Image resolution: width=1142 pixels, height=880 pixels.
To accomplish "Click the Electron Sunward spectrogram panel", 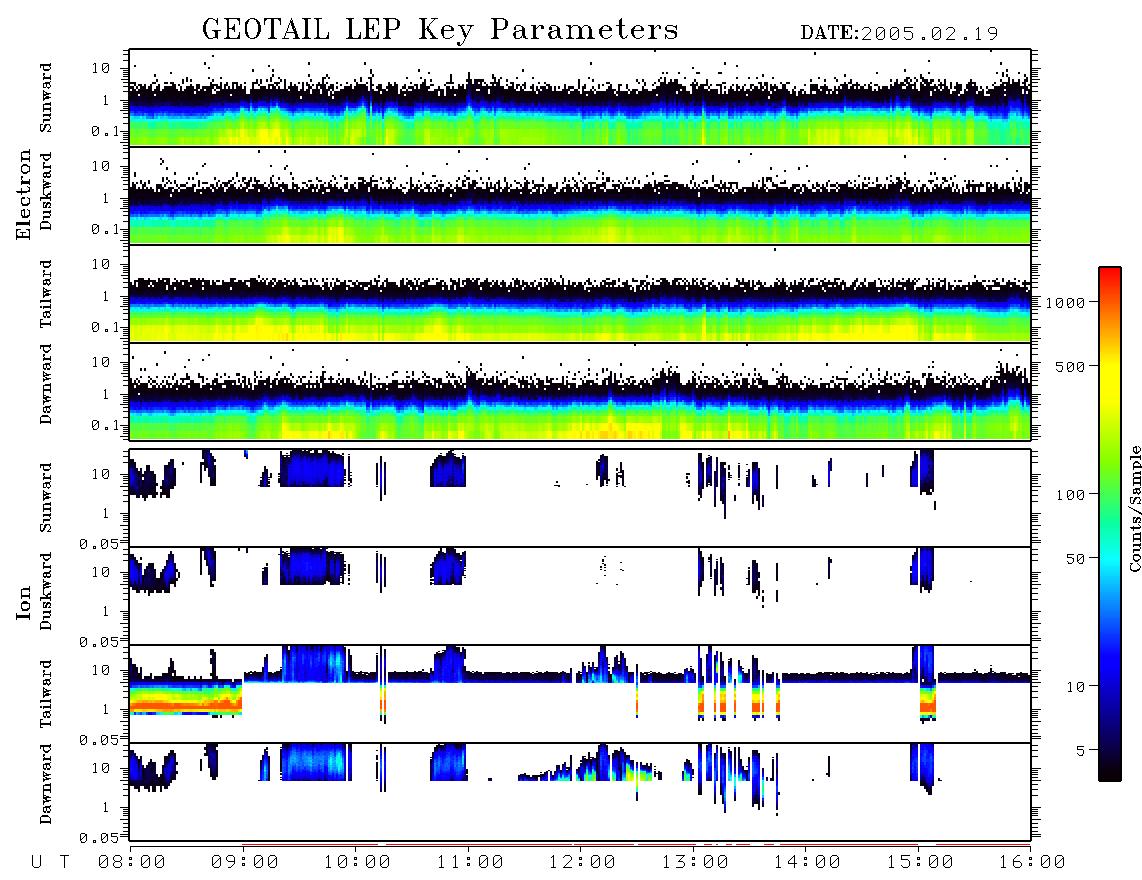I will click(x=580, y=98).
